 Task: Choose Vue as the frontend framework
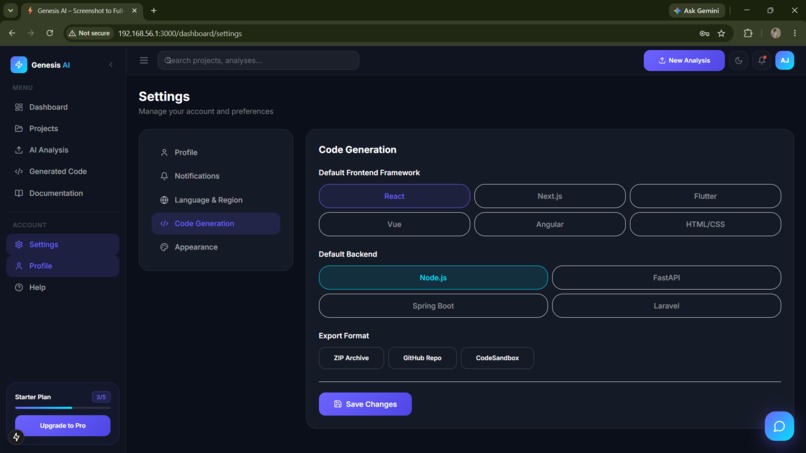click(394, 224)
